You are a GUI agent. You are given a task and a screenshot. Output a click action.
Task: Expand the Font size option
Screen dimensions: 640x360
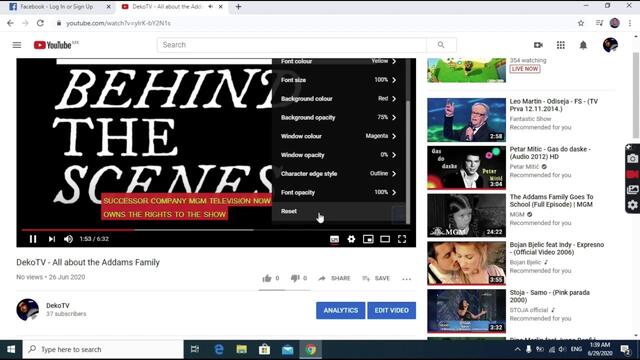coord(339,80)
